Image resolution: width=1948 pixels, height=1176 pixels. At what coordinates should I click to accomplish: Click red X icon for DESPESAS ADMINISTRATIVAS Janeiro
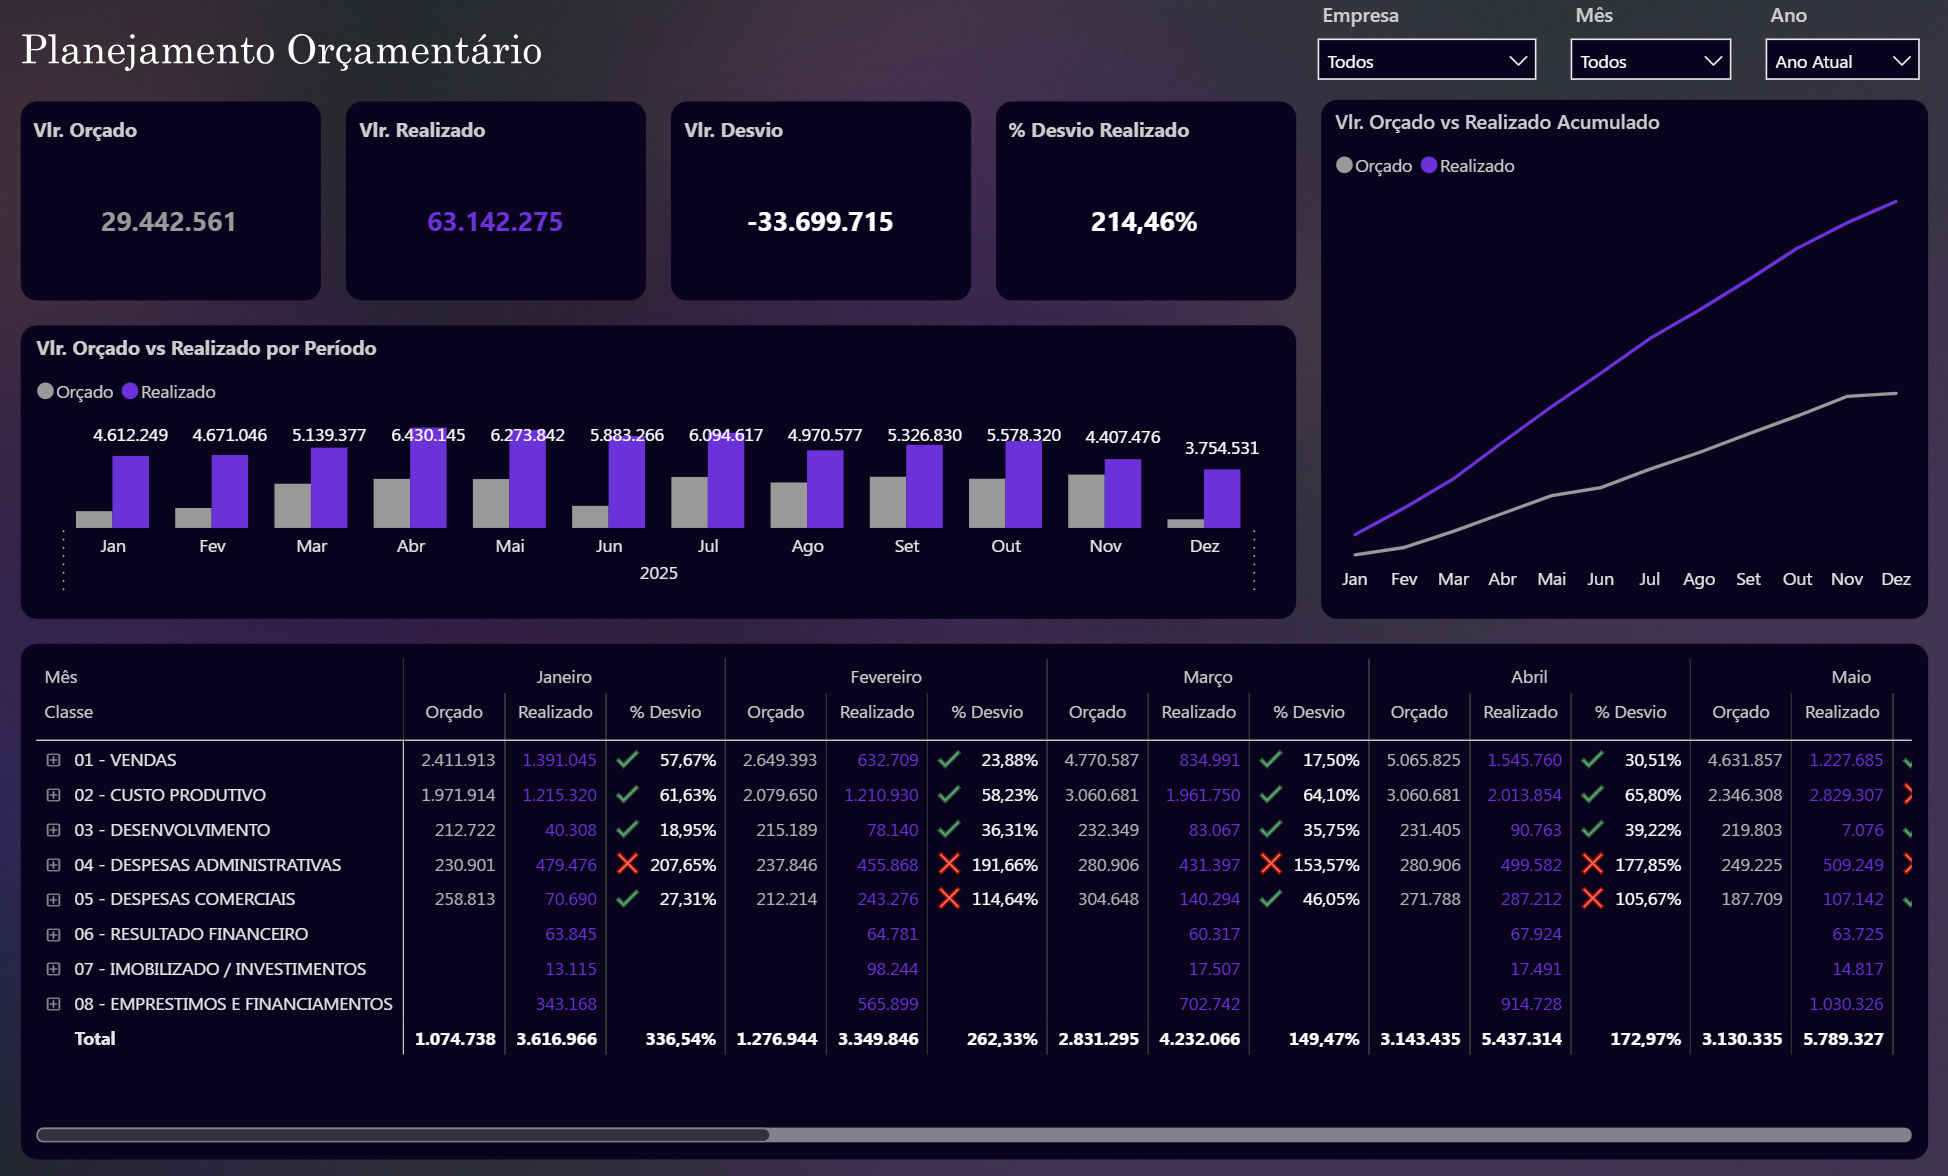click(628, 864)
